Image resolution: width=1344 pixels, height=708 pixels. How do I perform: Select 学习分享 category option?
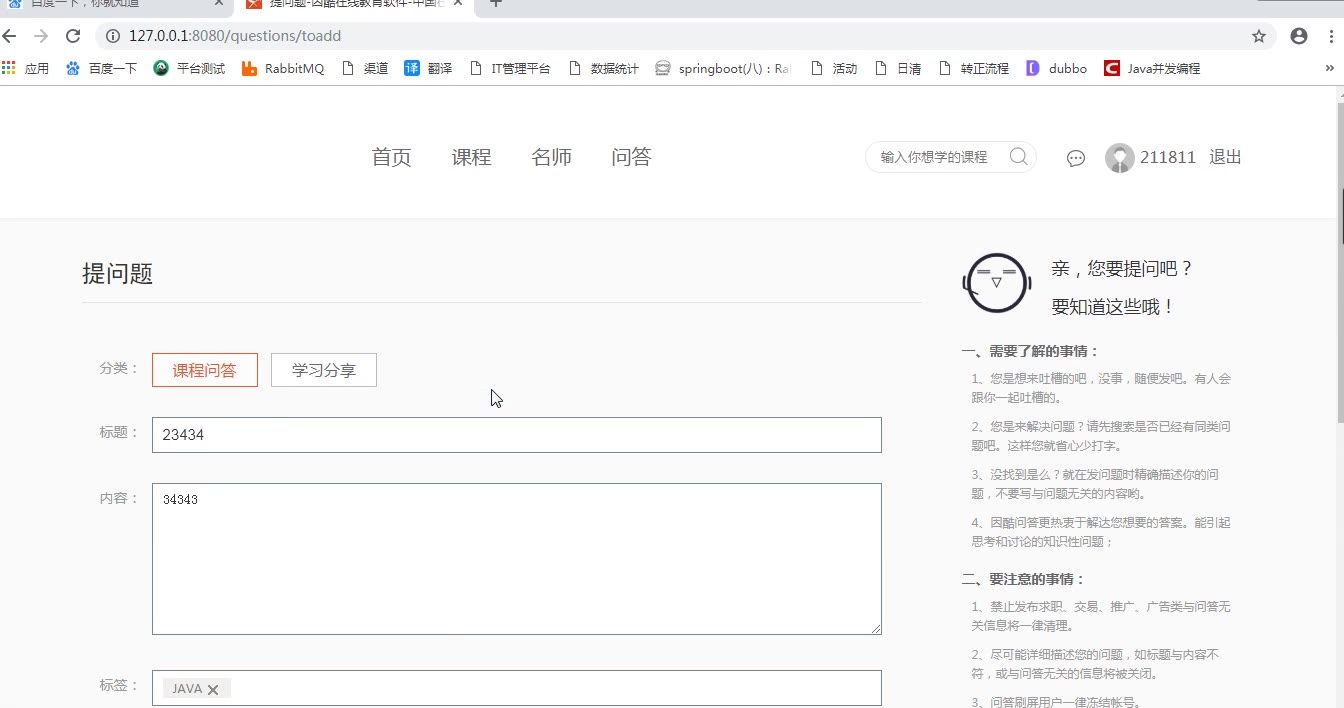point(324,370)
